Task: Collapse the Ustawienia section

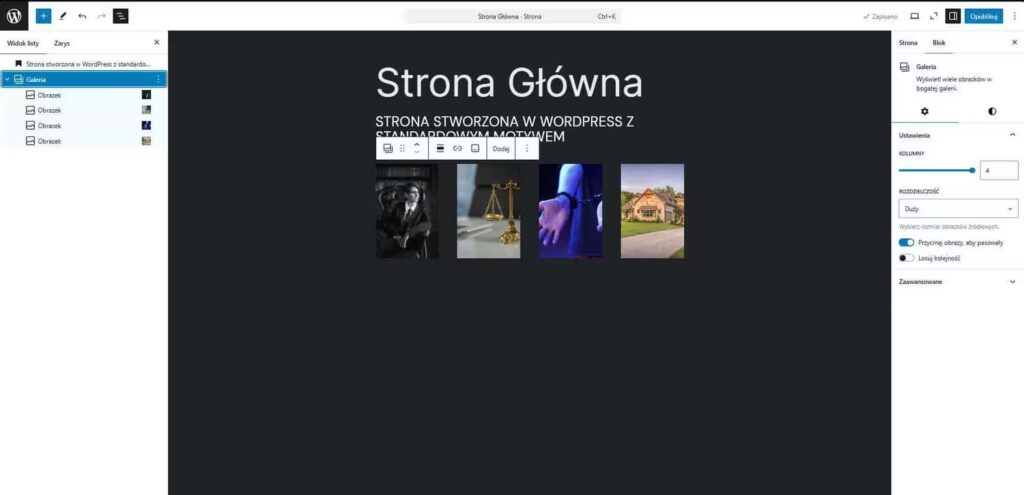Action: click(x=1013, y=135)
